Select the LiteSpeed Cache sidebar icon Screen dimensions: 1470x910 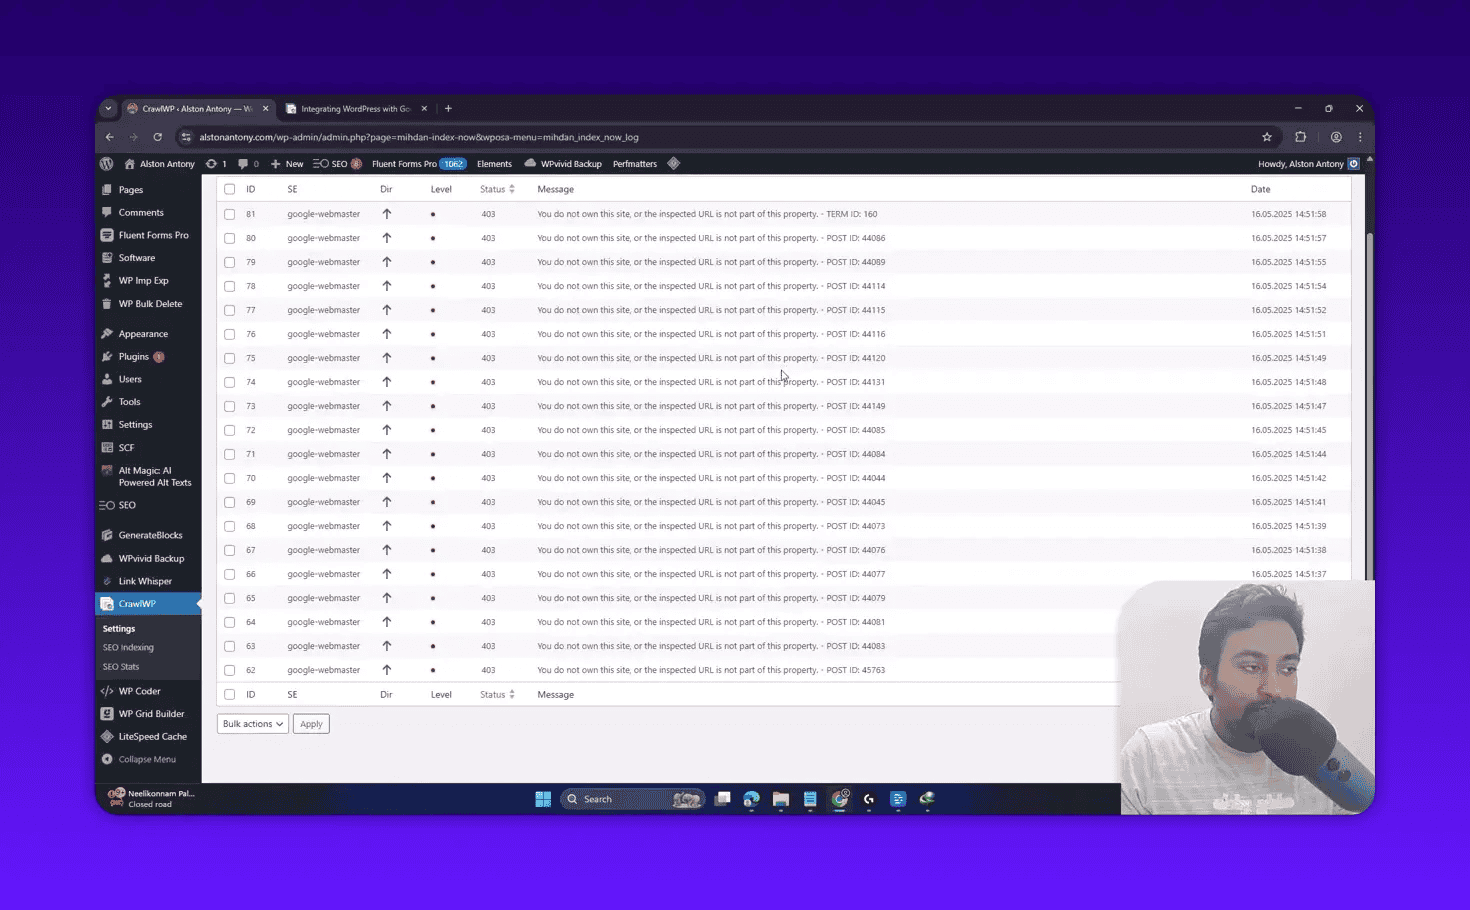coord(107,736)
